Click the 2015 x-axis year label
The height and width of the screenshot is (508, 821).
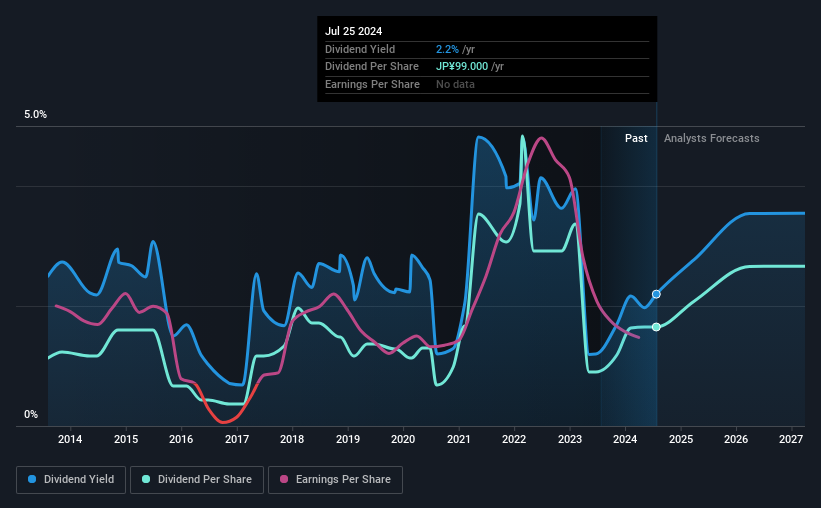pos(126,439)
